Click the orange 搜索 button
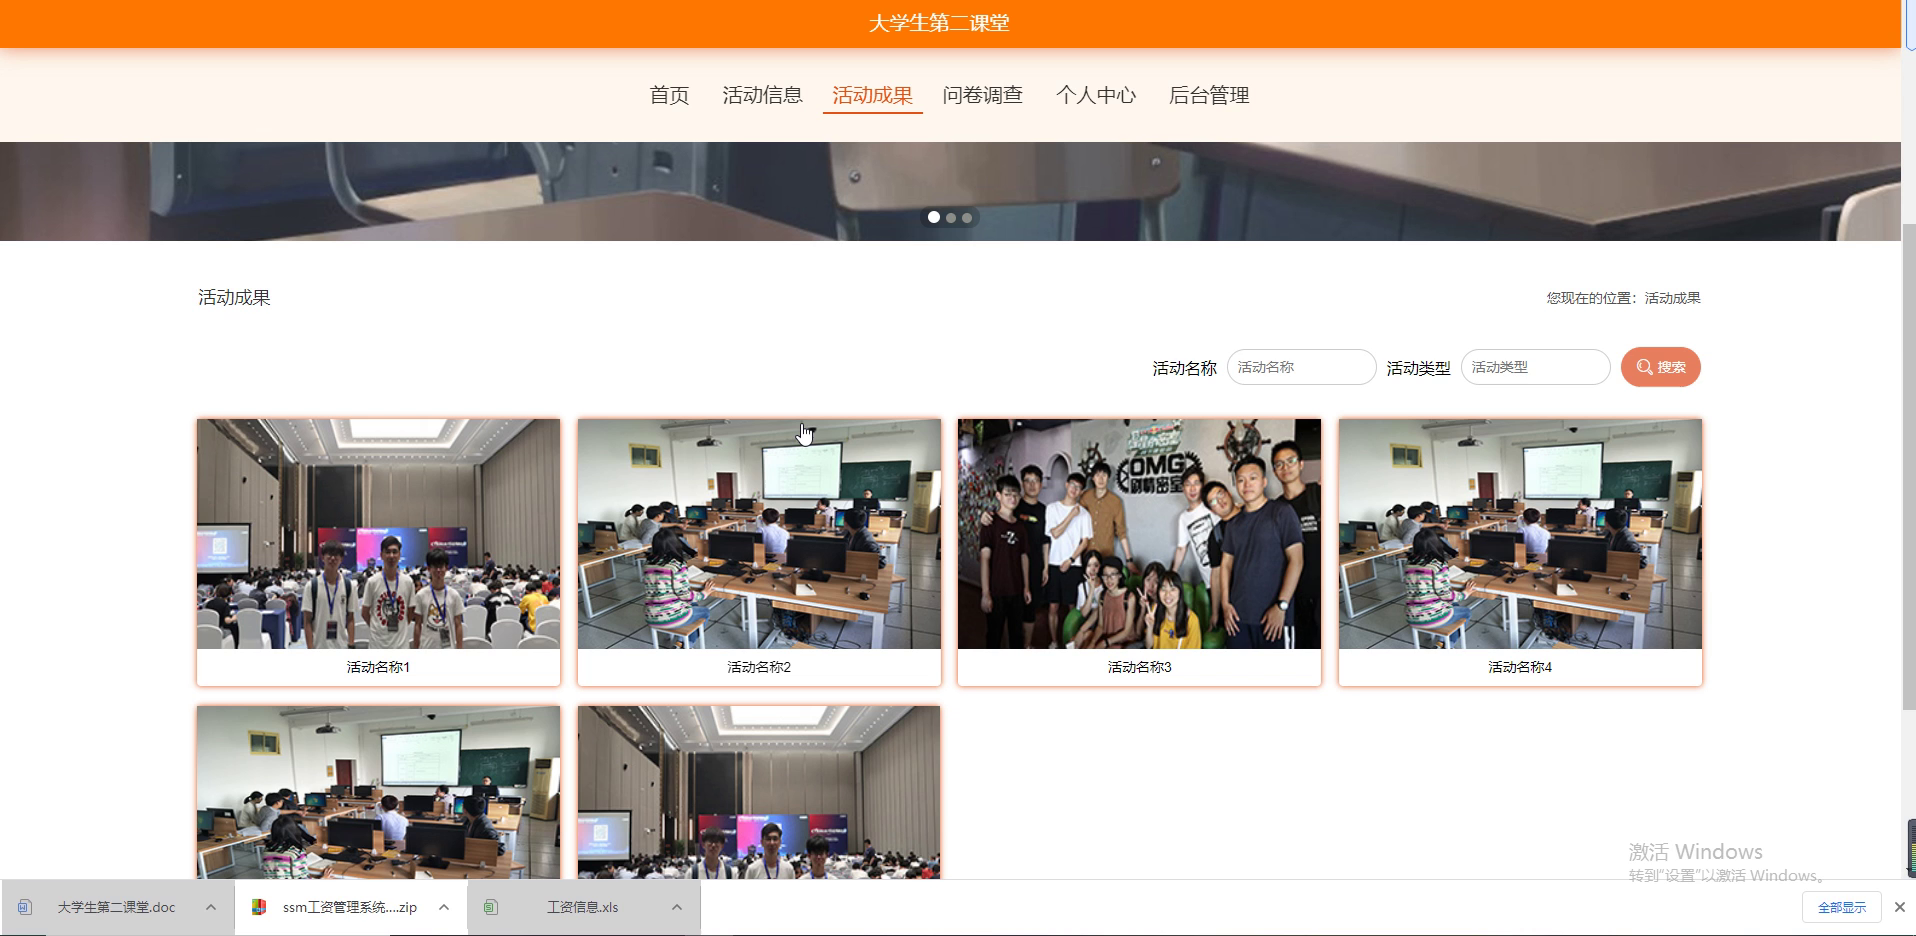The width and height of the screenshot is (1916, 936). click(1660, 367)
